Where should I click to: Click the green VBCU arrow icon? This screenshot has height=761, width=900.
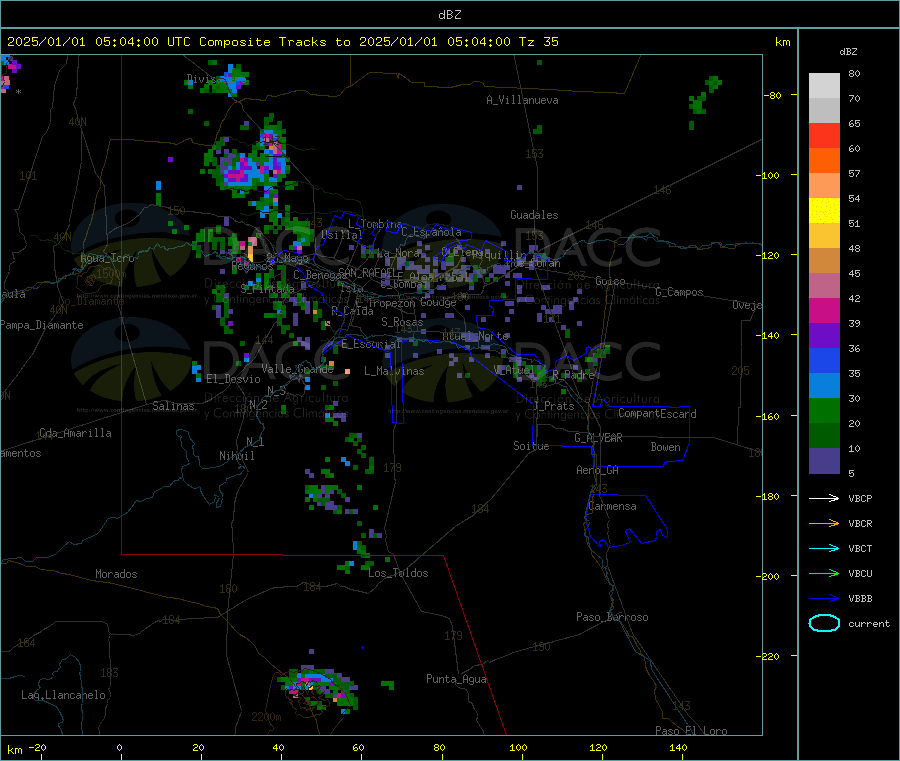pyautogui.click(x=824, y=573)
